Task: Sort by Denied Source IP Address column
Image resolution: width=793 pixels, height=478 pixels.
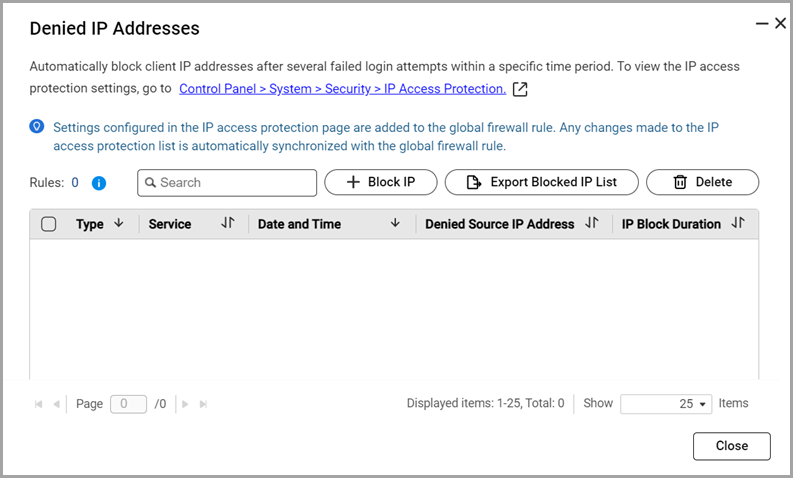Action: (x=591, y=224)
